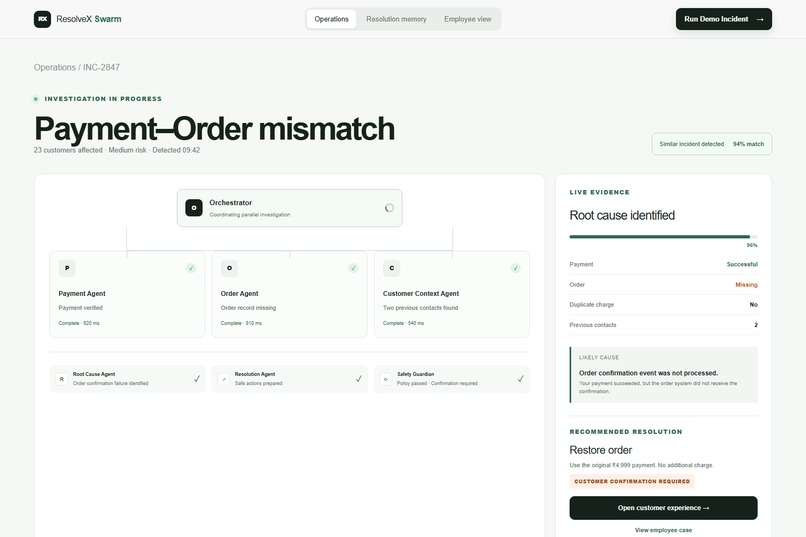Click the Run Demo Incident button

tap(724, 19)
